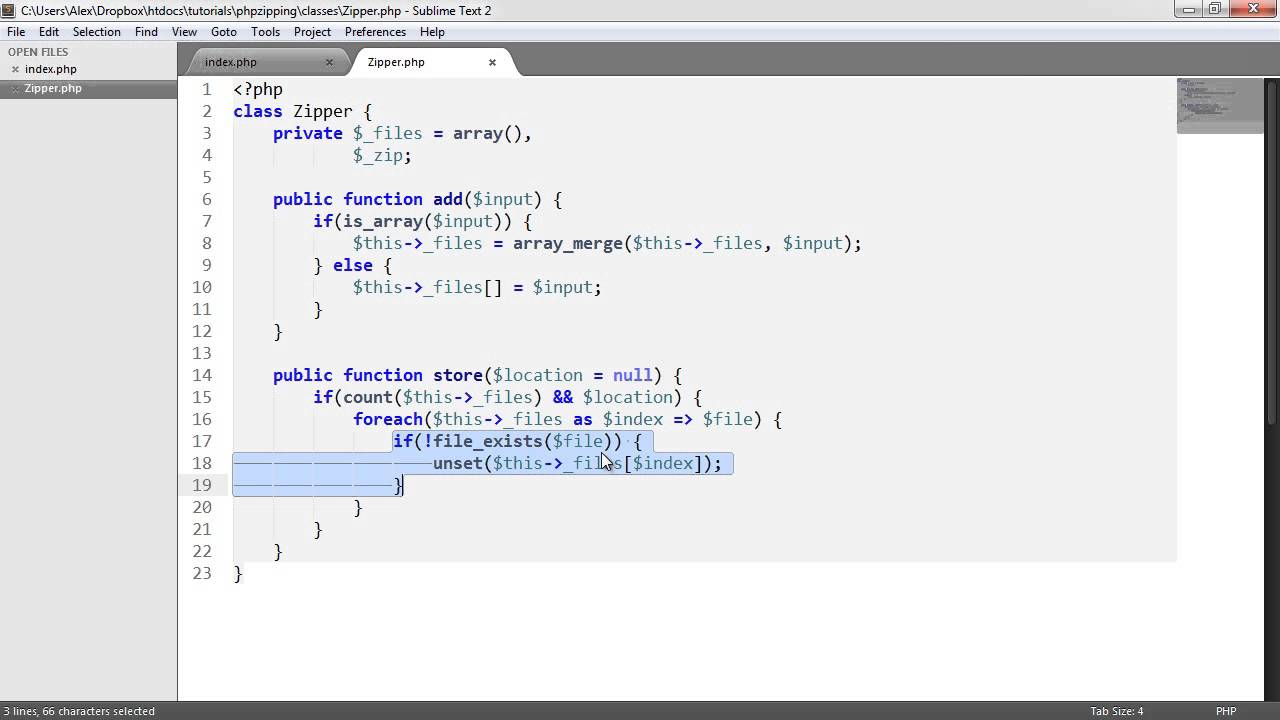Click 'public function add' text
This screenshot has height=720, width=1280.
[x=368, y=199]
